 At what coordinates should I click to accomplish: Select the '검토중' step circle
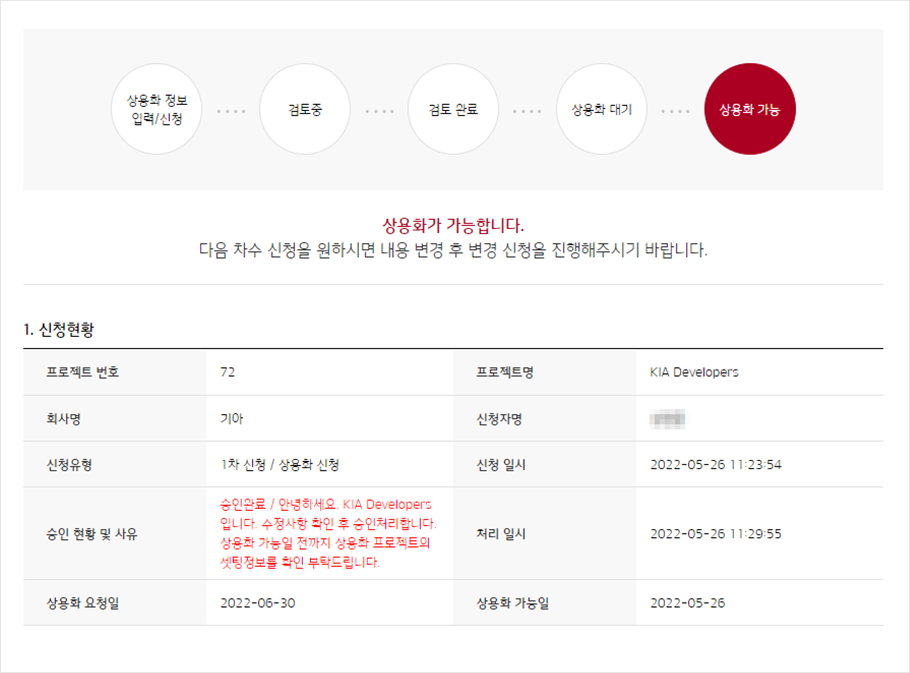(304, 109)
